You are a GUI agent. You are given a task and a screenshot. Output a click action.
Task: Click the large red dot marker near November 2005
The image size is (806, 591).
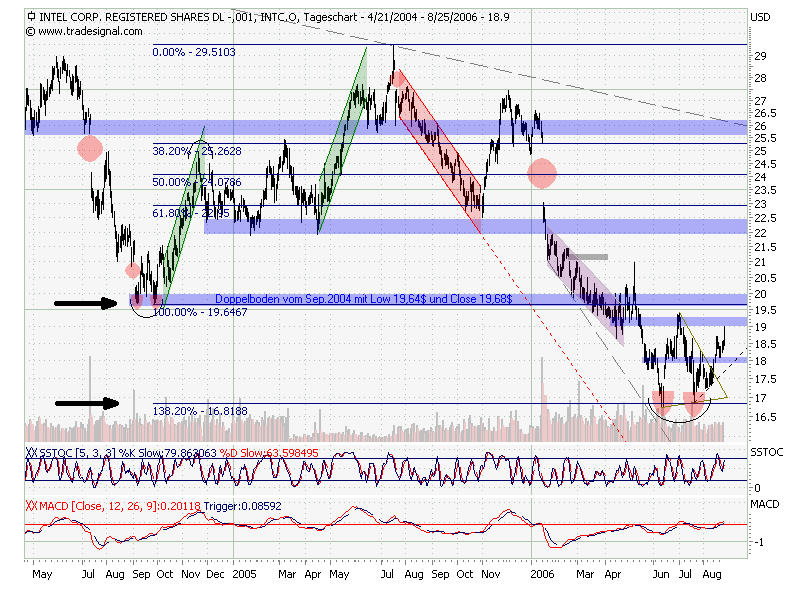click(542, 173)
